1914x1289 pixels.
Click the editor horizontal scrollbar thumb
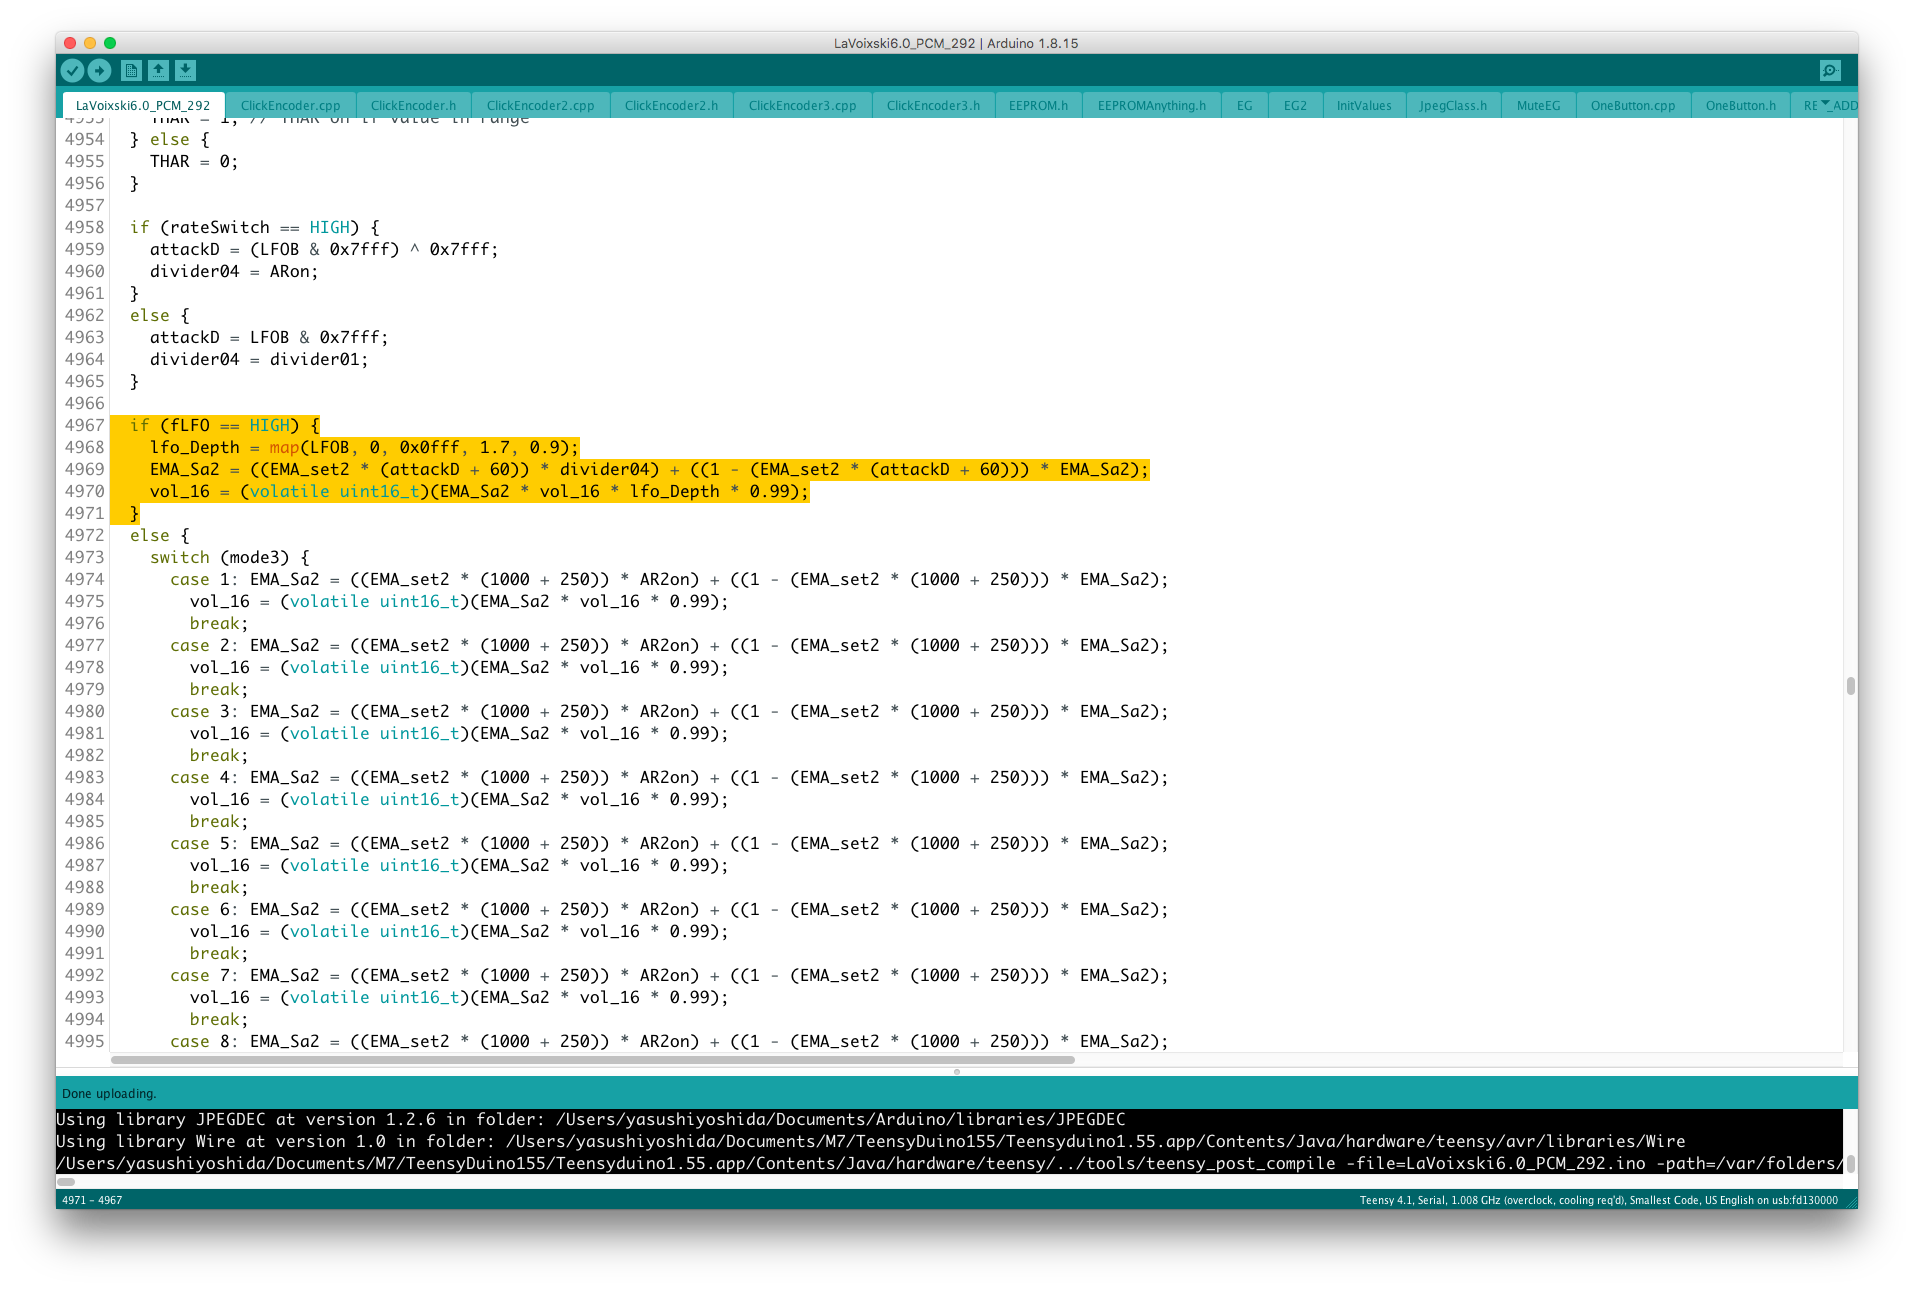(592, 1060)
